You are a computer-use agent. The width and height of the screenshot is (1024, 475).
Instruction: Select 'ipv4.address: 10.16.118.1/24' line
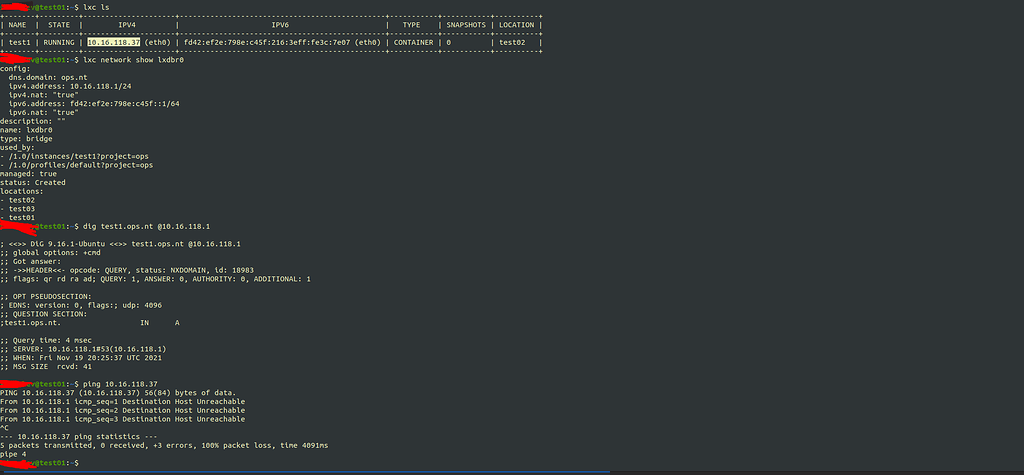tap(72, 86)
